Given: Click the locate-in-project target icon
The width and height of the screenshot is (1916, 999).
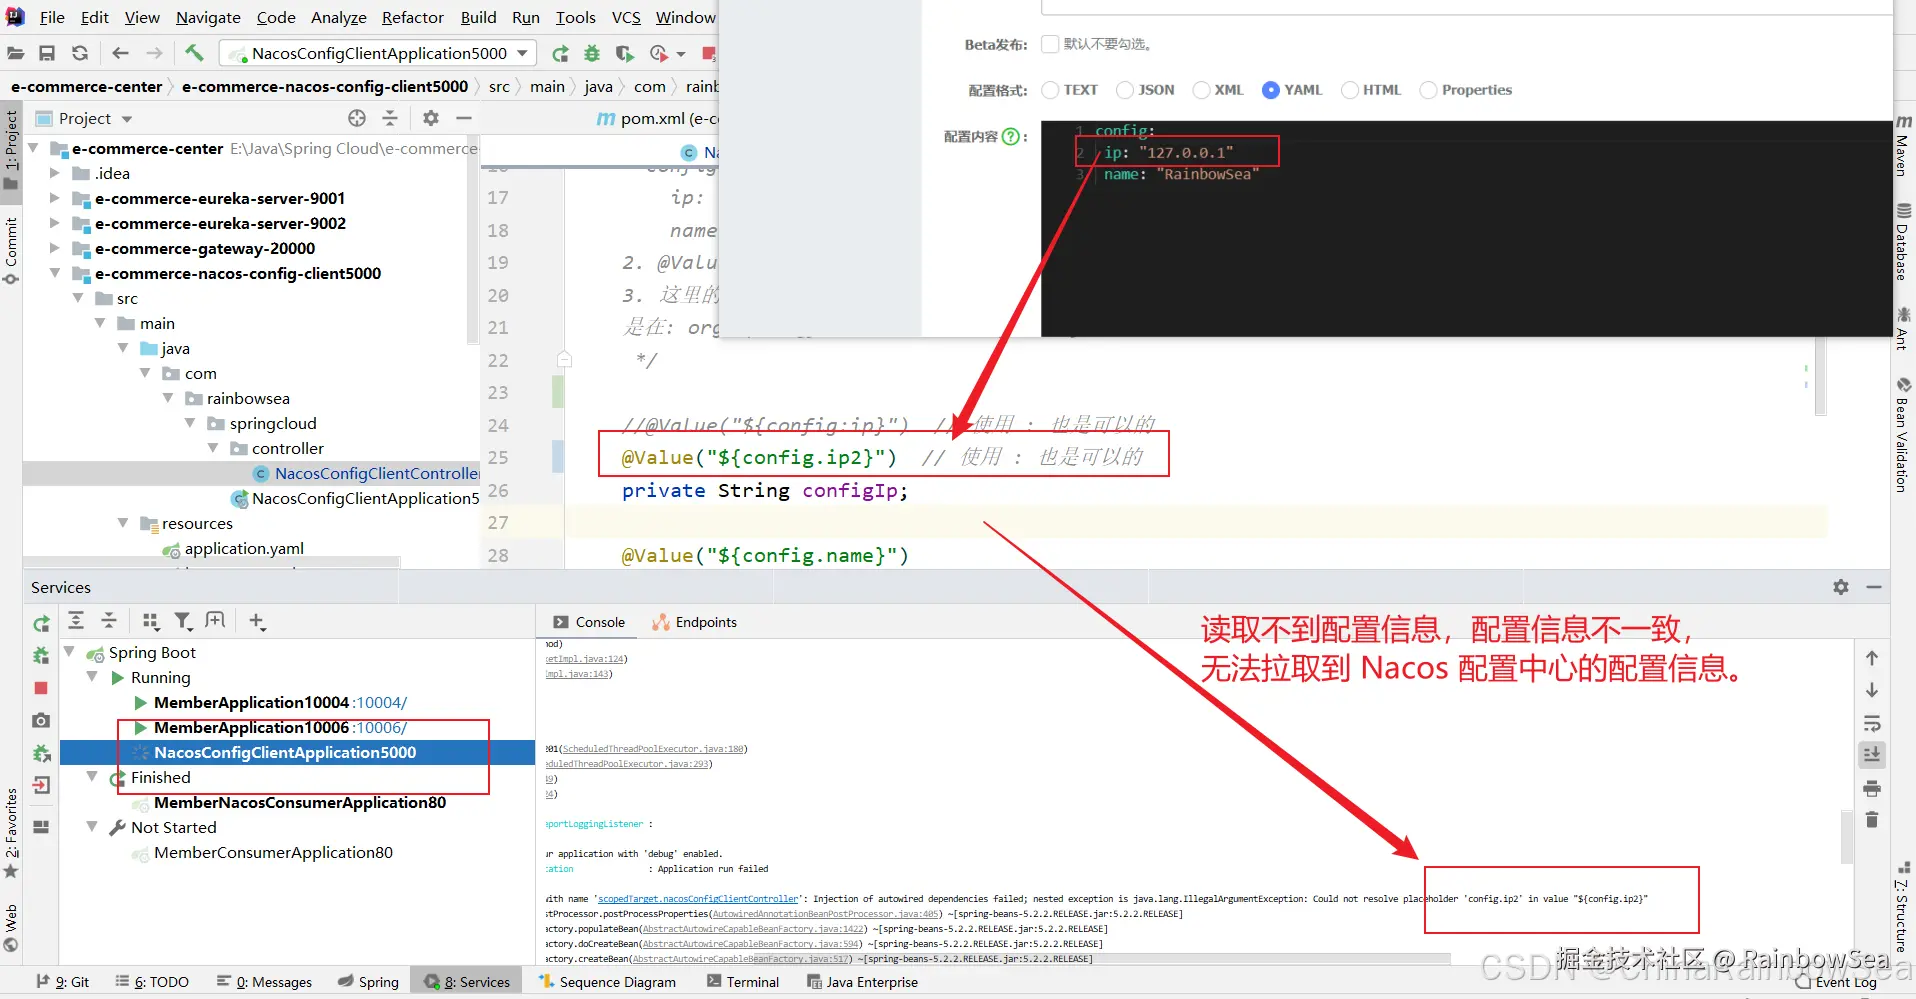Looking at the screenshot, I should point(357,118).
